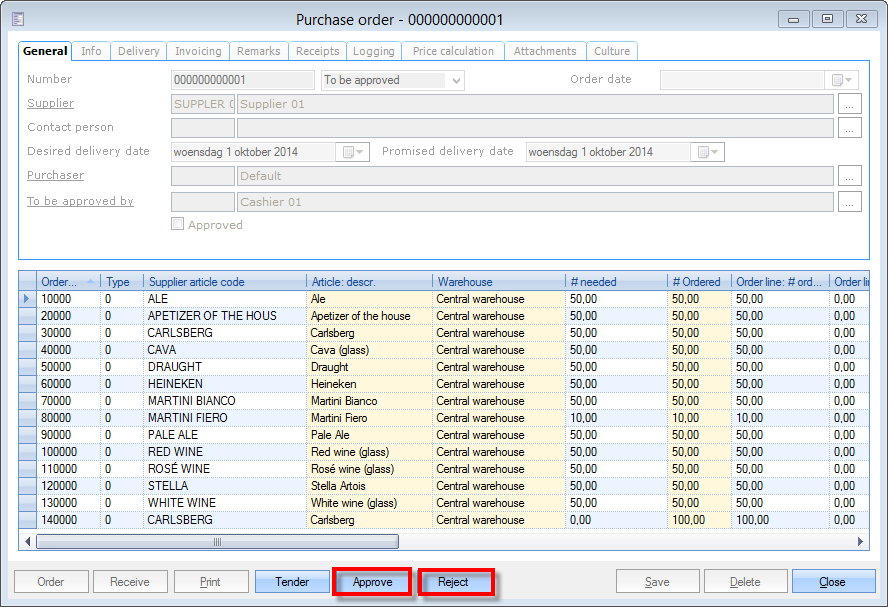Expand the 'To be approved' status dropdown
Image resolution: width=888 pixels, height=607 pixels.
[456, 80]
